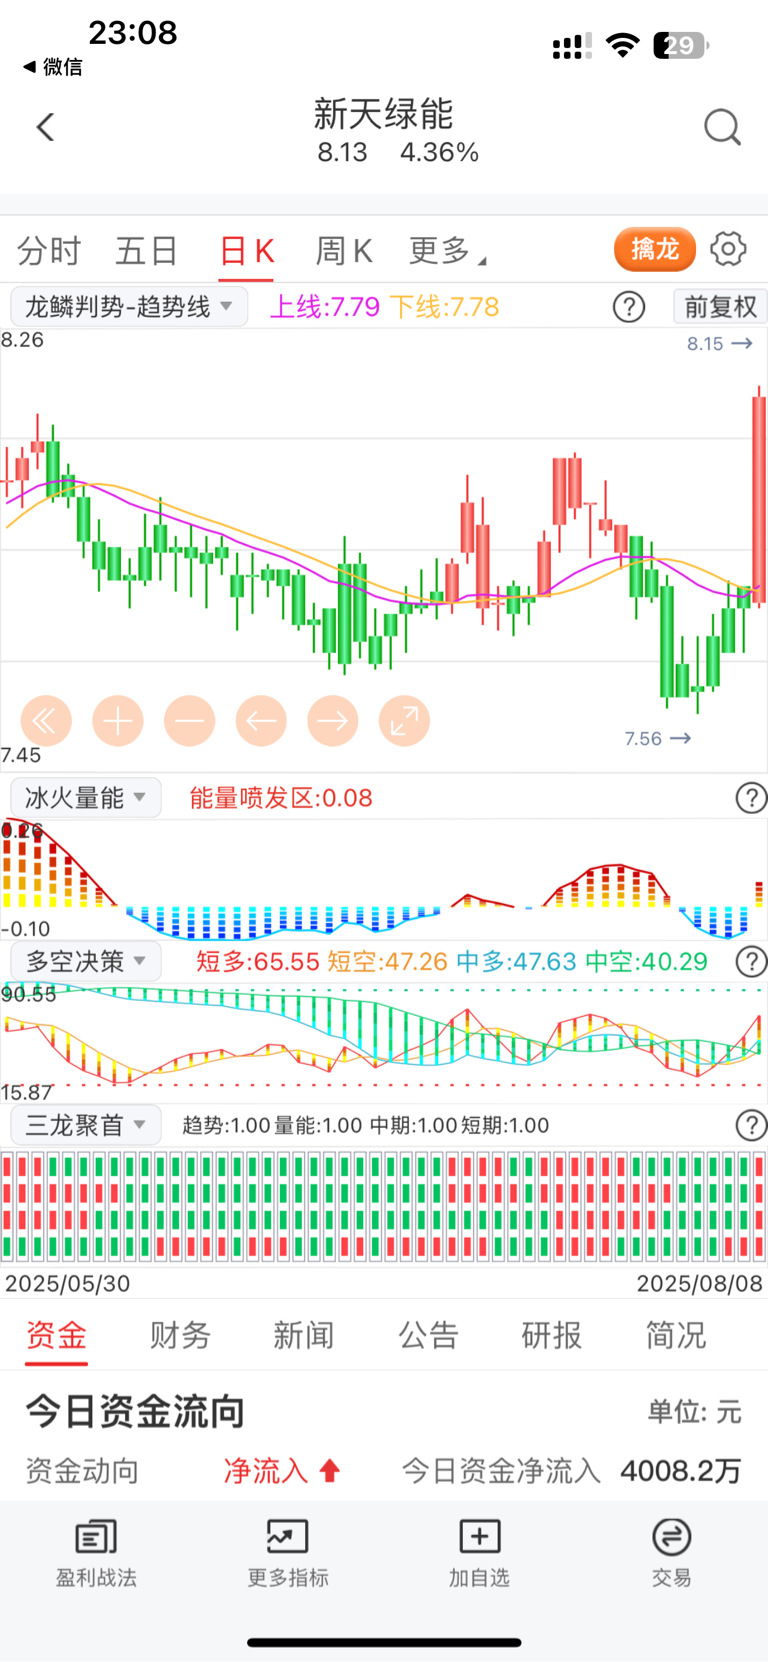Select 周K chart tab

click(344, 250)
